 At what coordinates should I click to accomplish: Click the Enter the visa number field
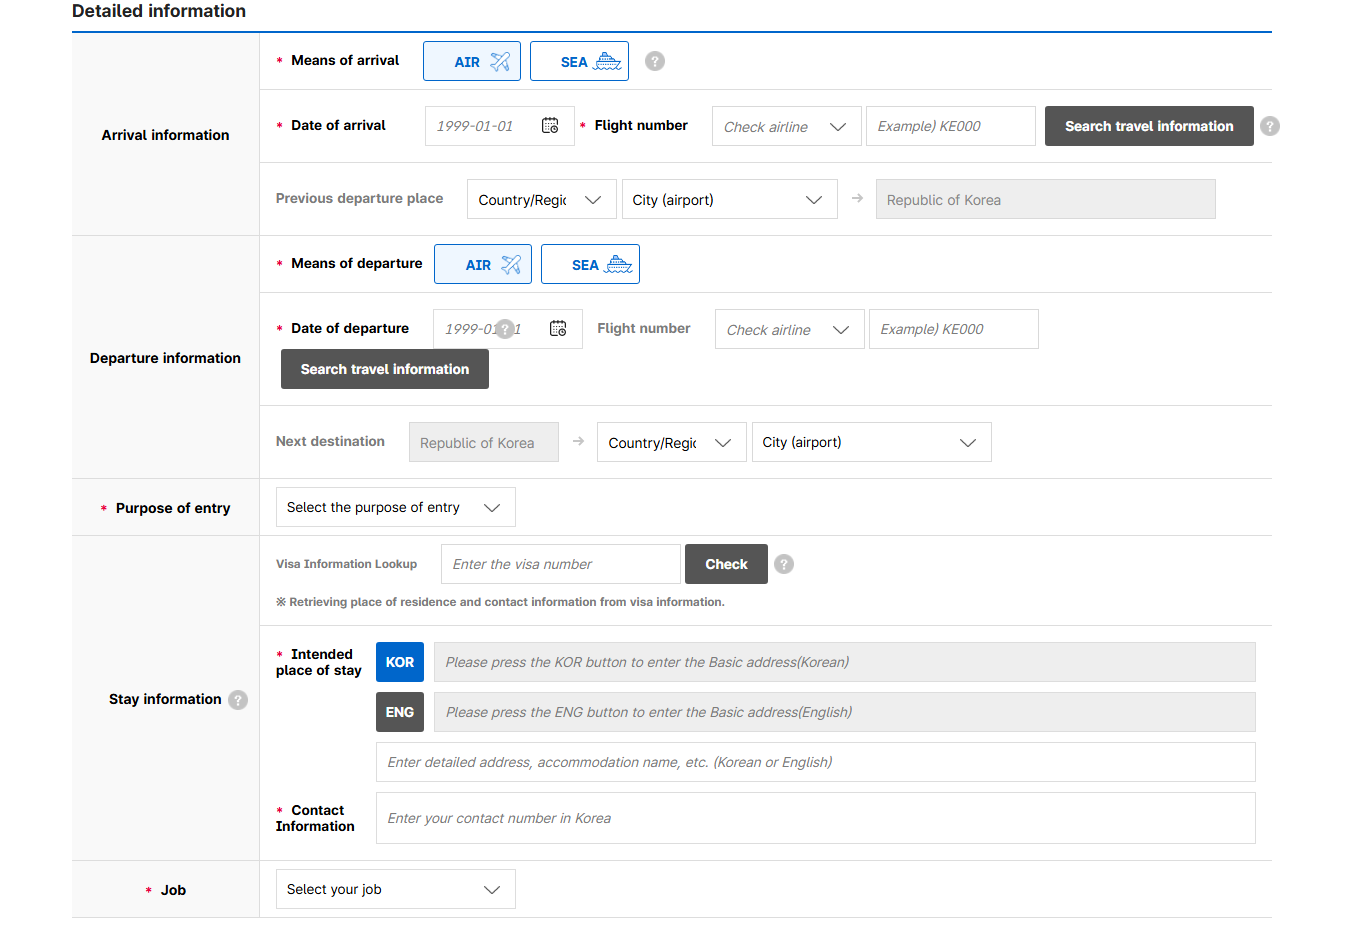tap(560, 564)
